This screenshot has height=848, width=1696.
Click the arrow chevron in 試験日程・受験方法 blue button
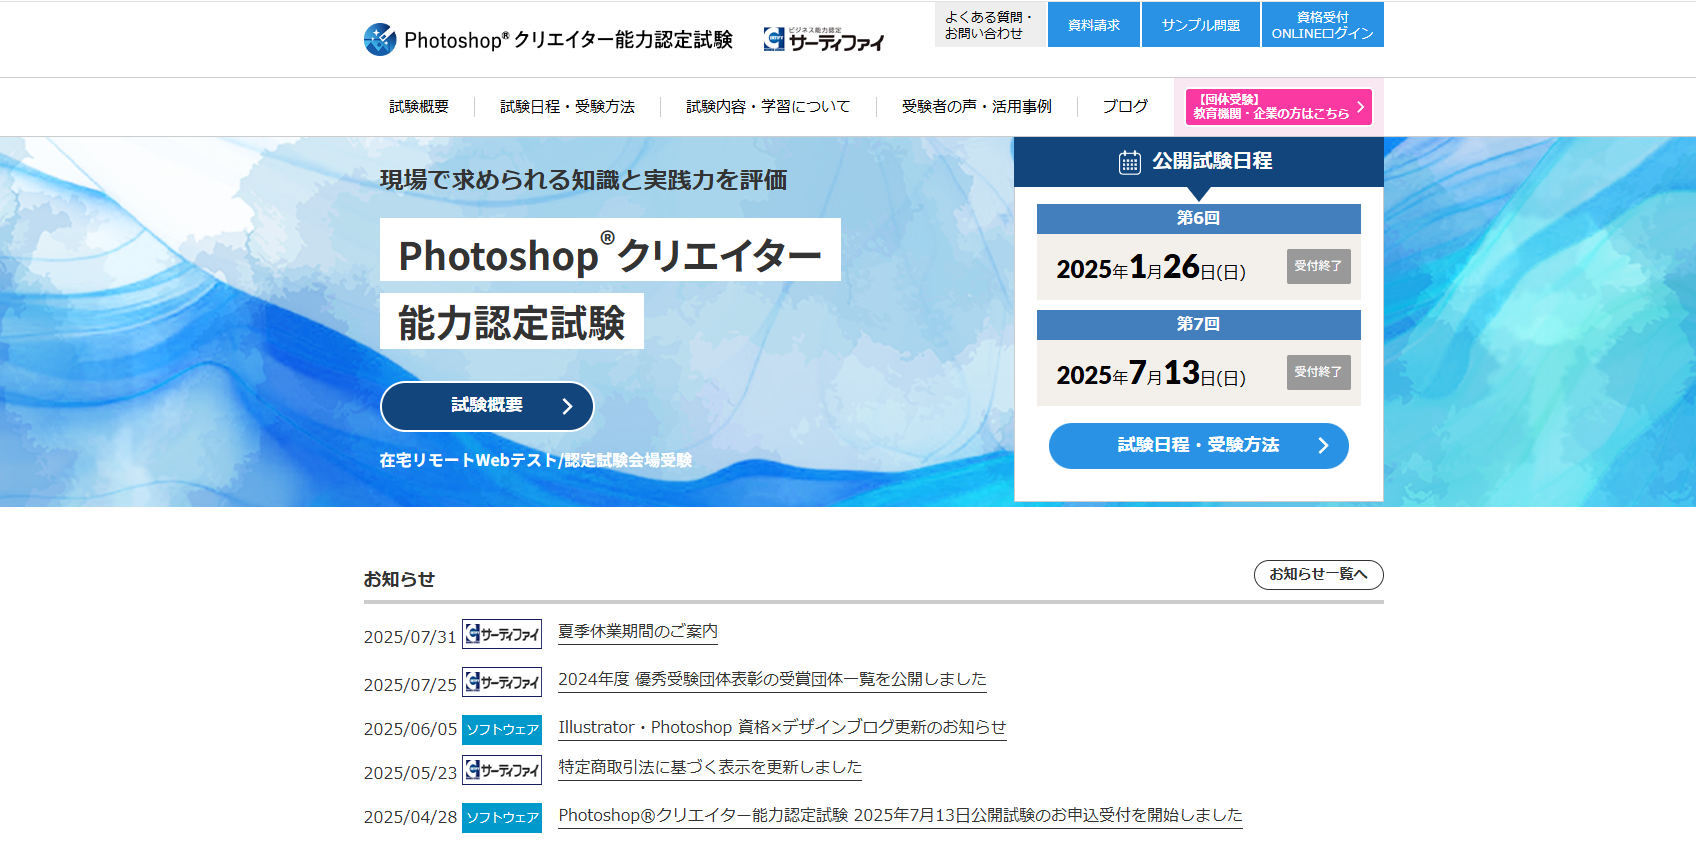1323,446
